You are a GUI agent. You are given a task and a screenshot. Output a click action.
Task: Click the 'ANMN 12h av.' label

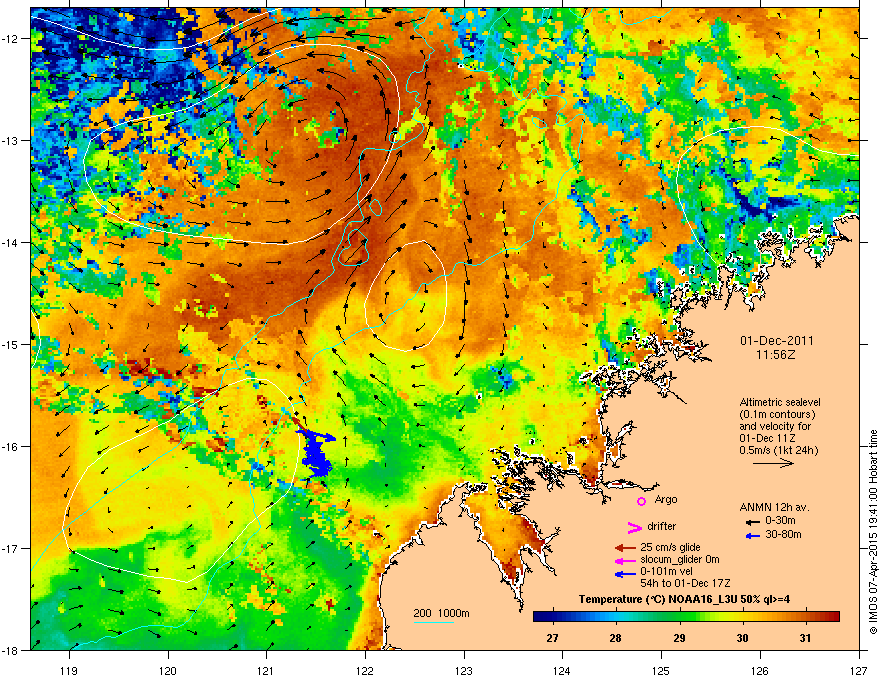[774, 508]
